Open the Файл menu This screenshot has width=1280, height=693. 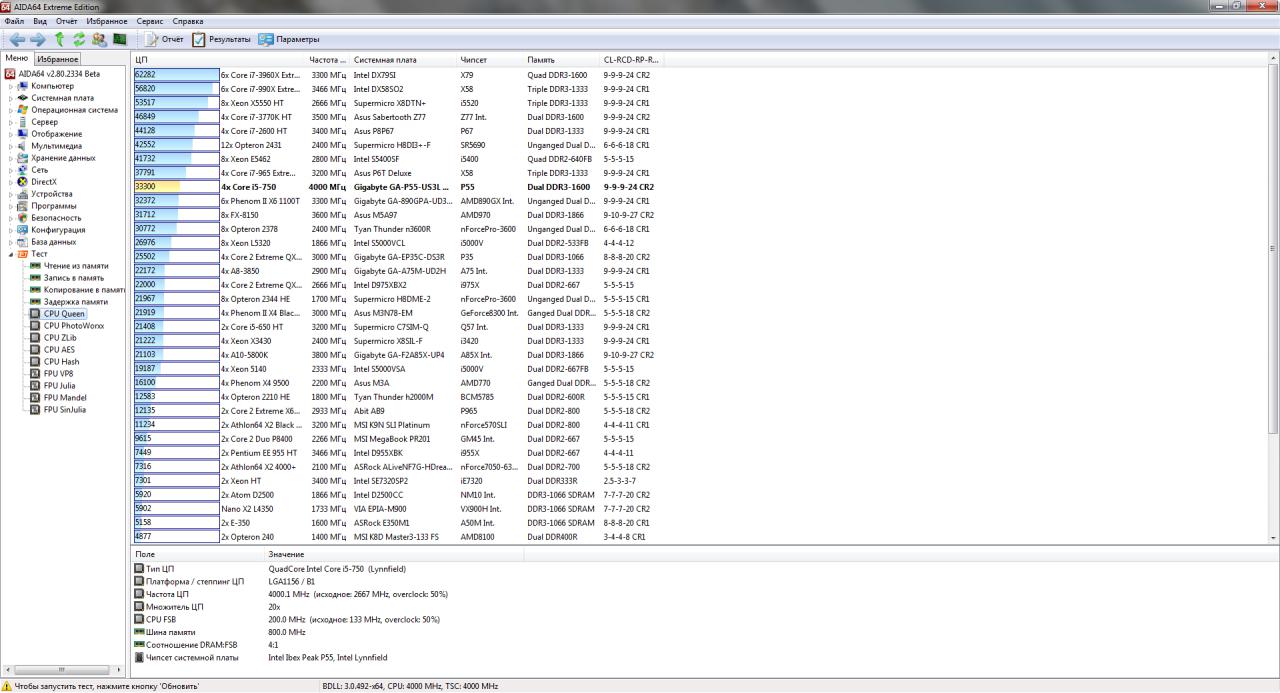14,21
